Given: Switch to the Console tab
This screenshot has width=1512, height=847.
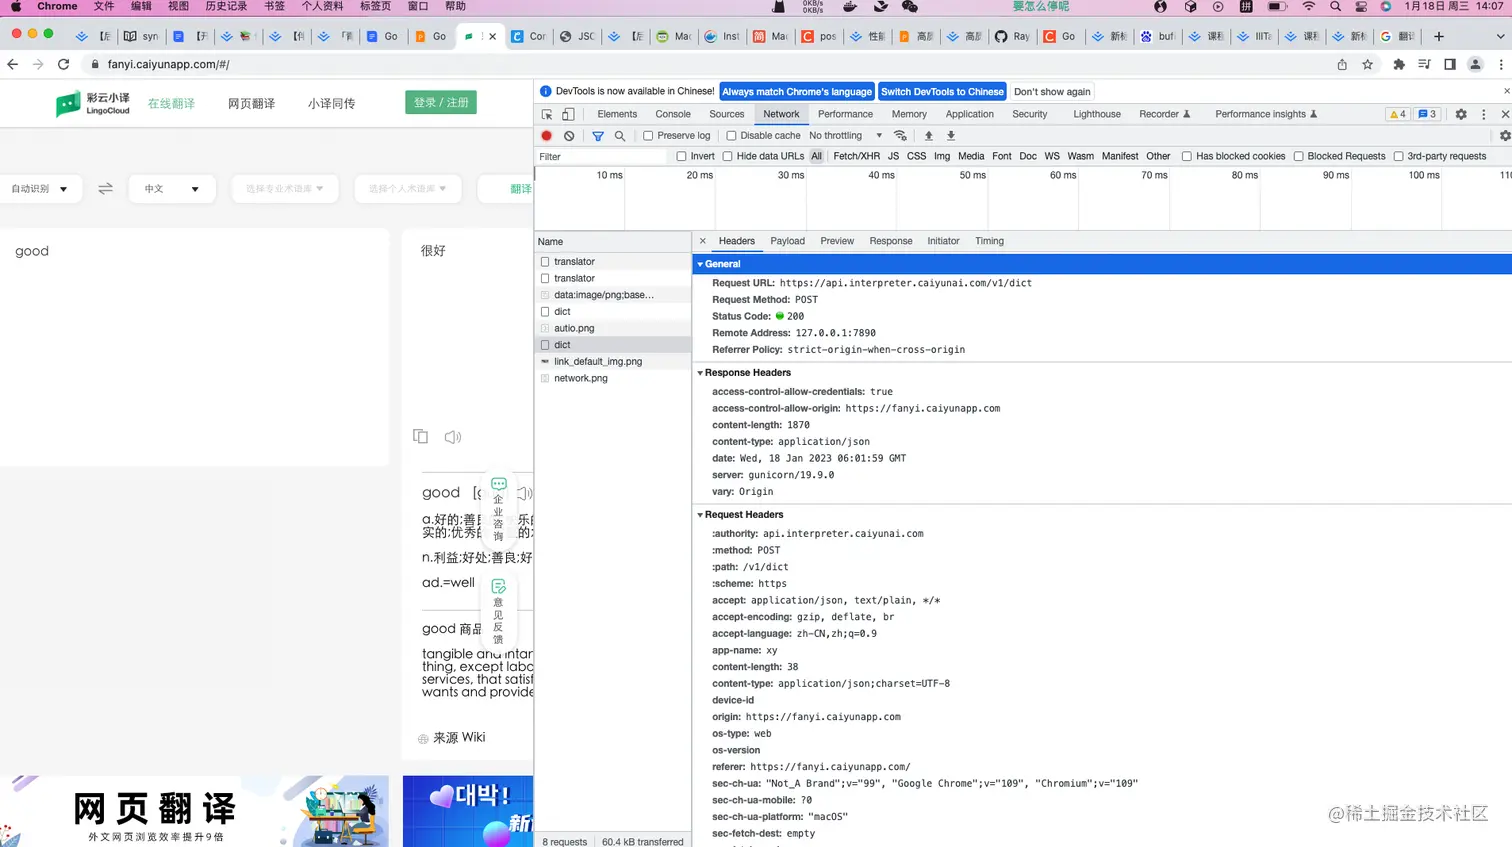Looking at the screenshot, I should pos(673,114).
